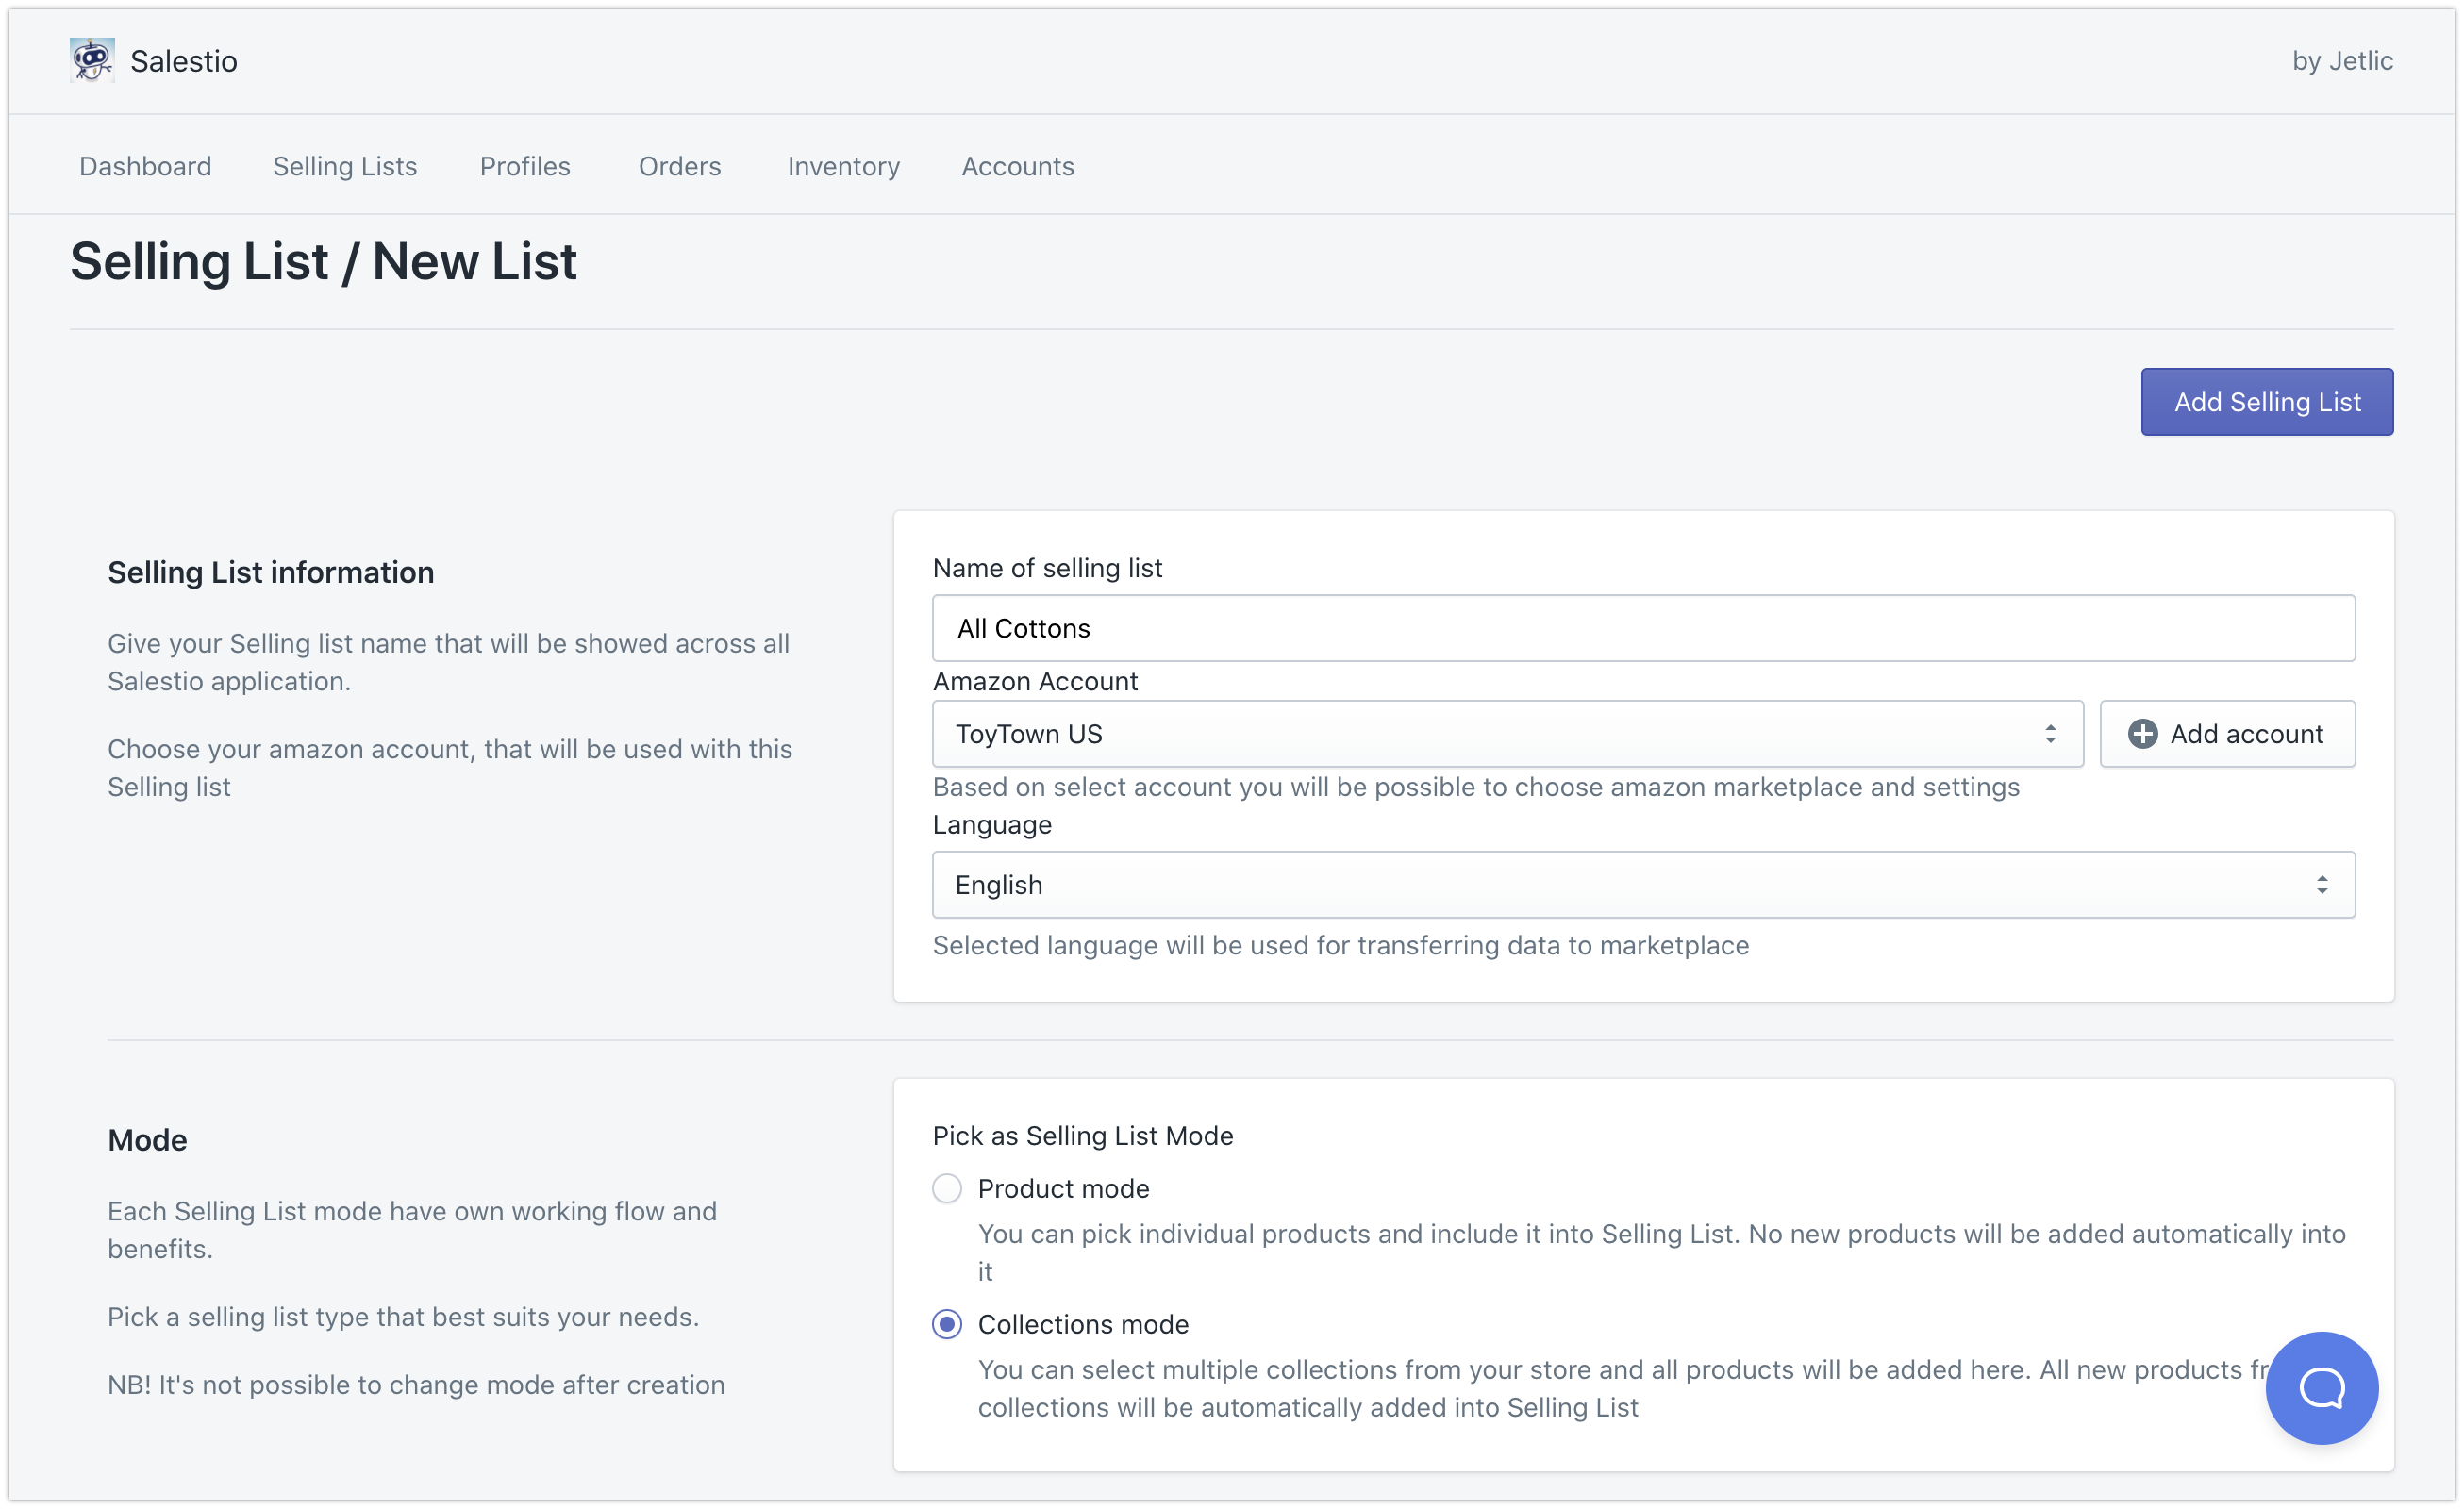Click the Name of selling list field

(x=1642, y=628)
